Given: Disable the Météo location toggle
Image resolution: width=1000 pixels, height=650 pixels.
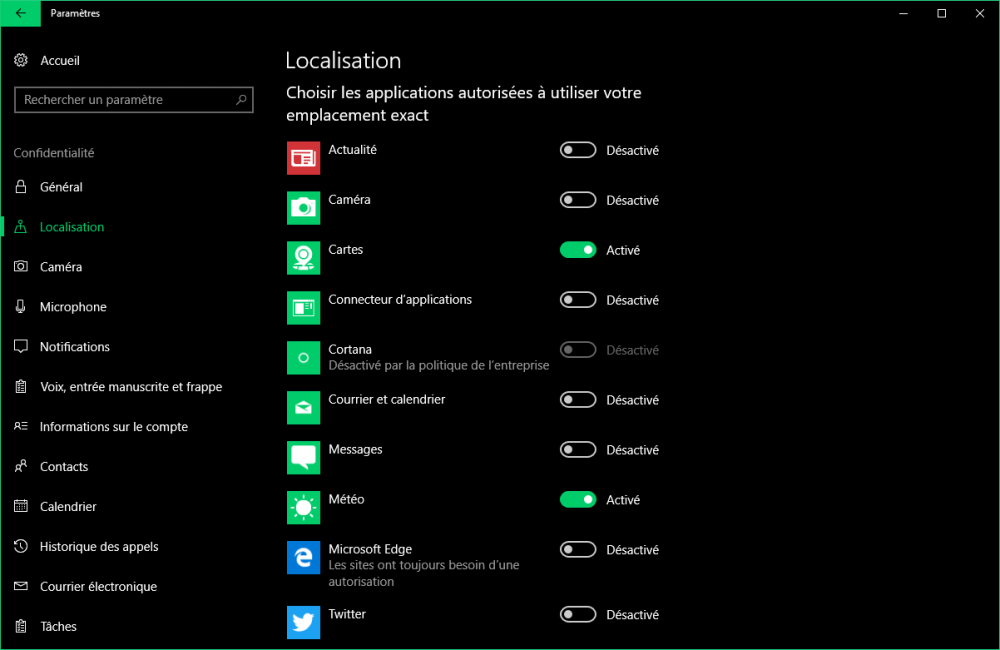Looking at the screenshot, I should click(x=578, y=500).
